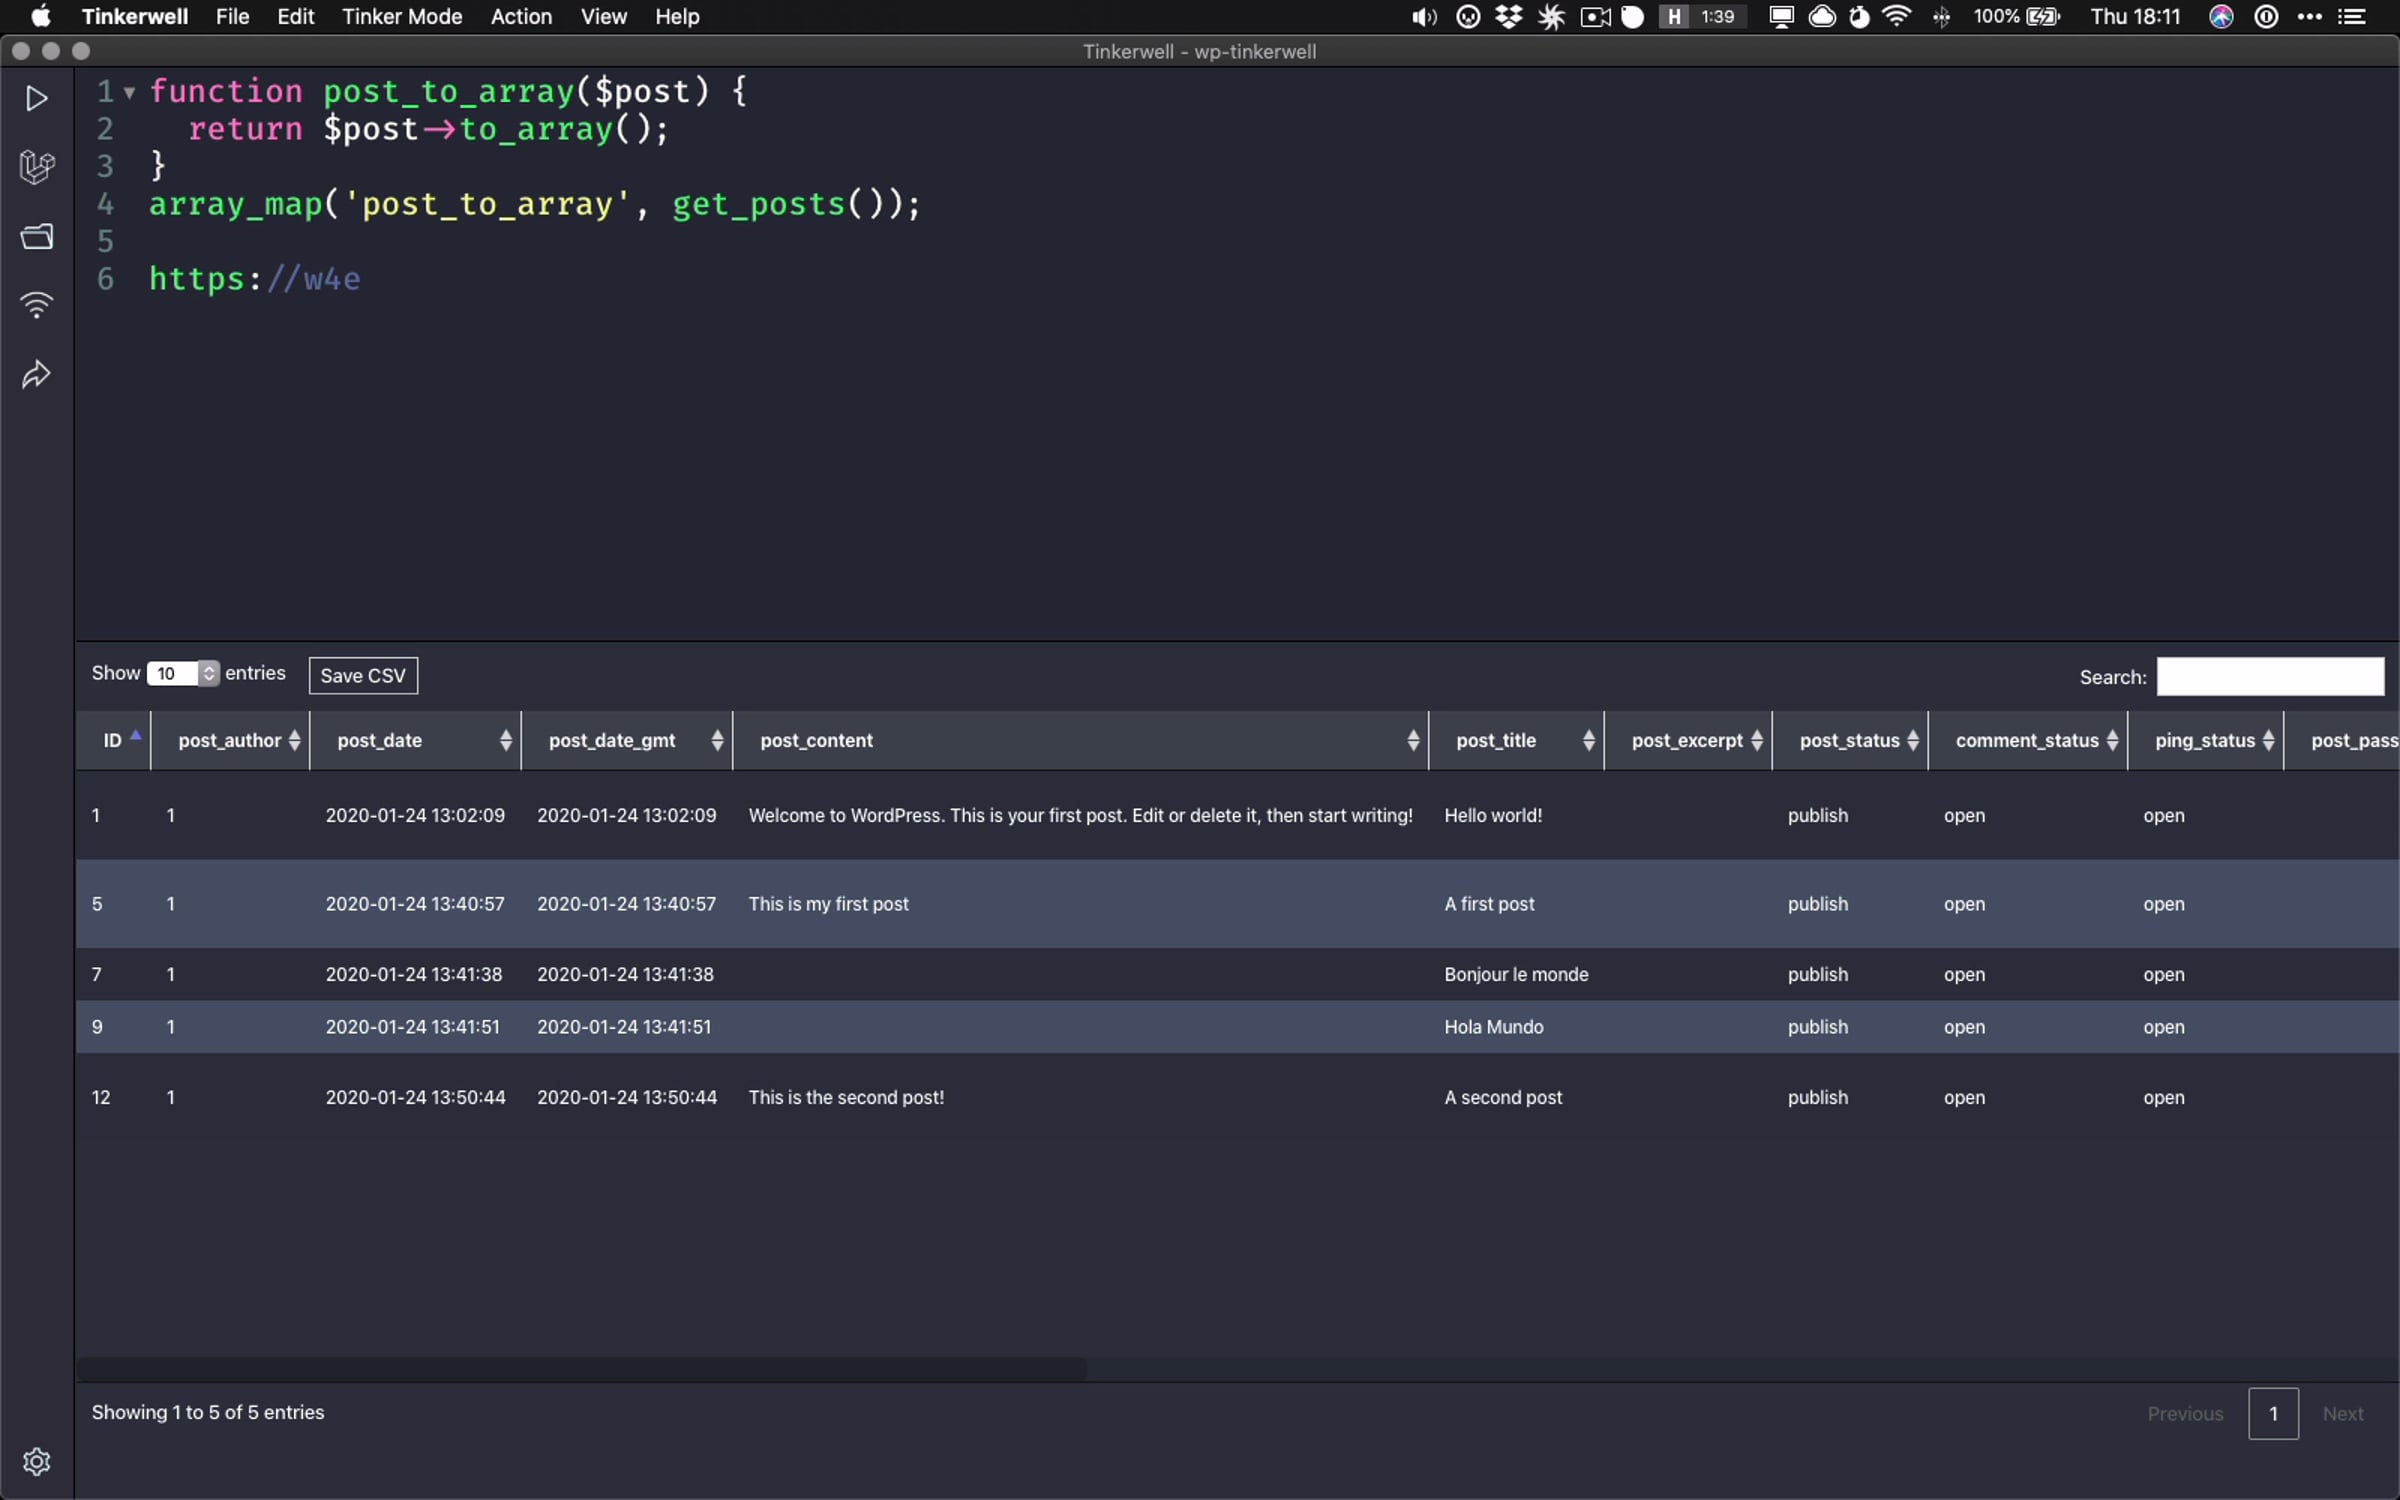The image size is (2400, 1500).
Task: Open the File menu
Action: 232,16
